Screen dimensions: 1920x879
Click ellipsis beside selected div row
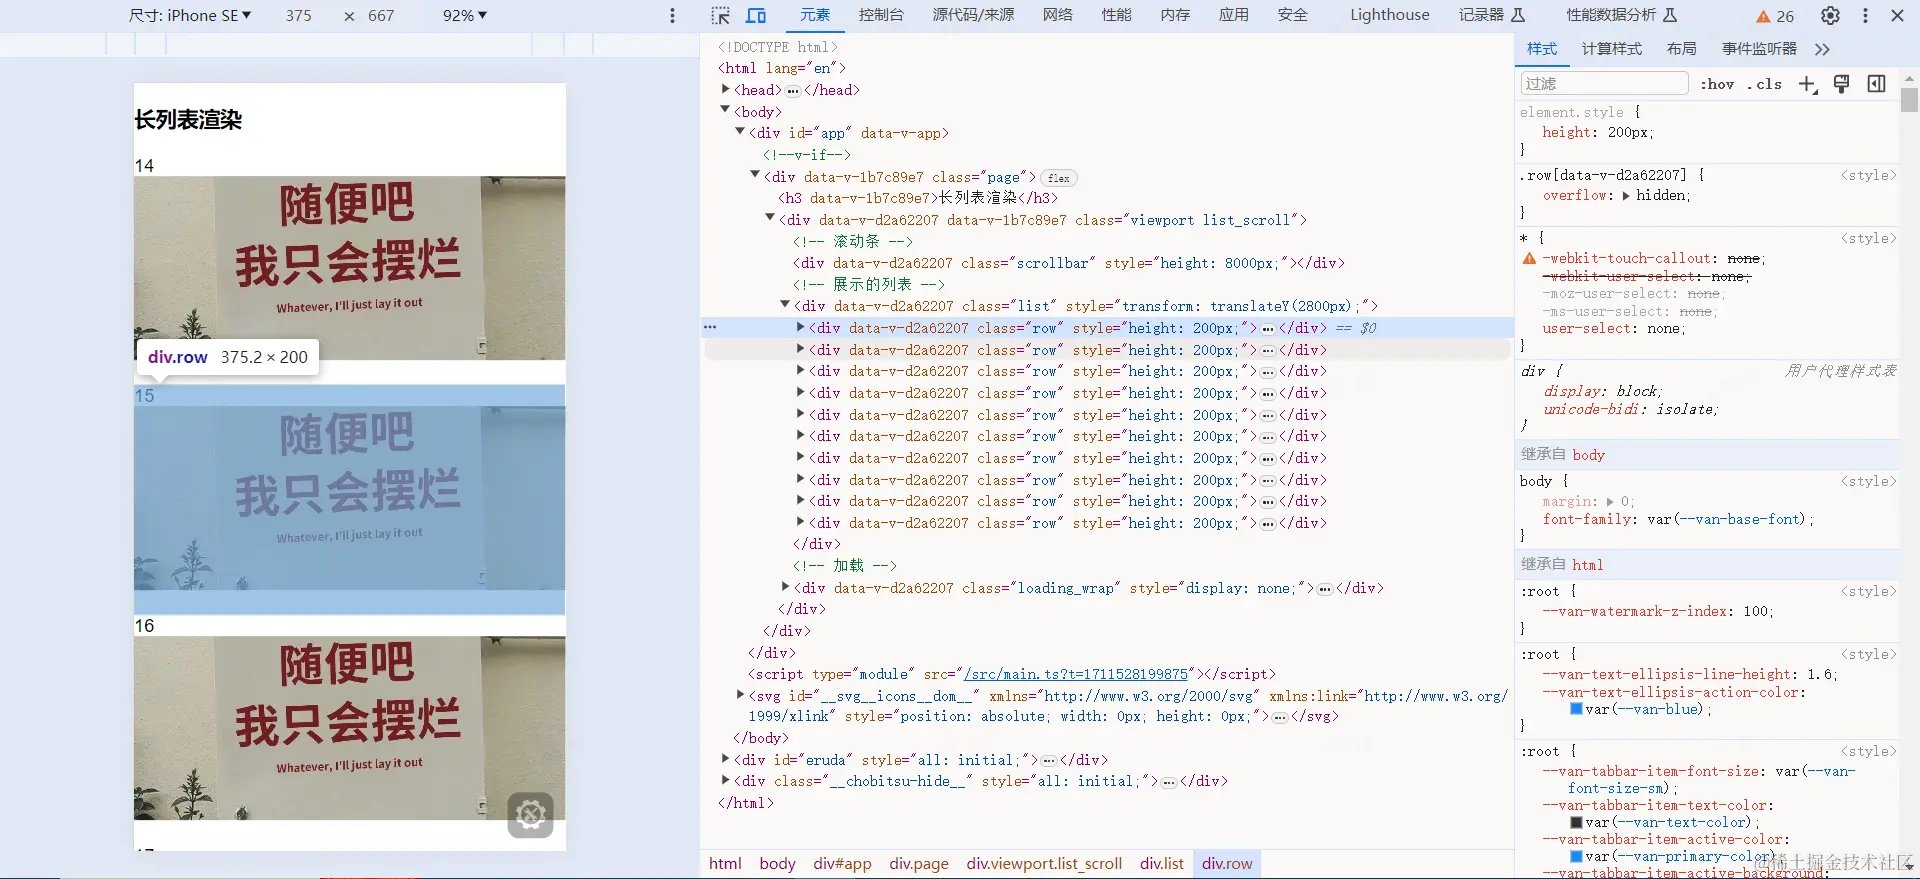[x=1268, y=328]
